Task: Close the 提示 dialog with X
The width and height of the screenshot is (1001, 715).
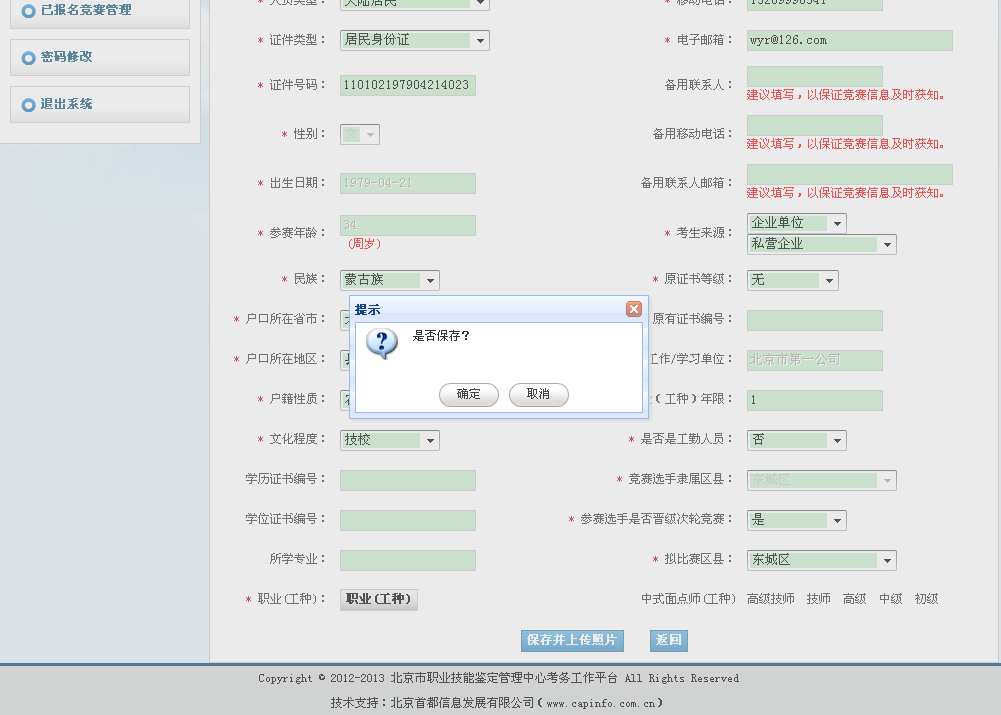Action: (x=633, y=310)
